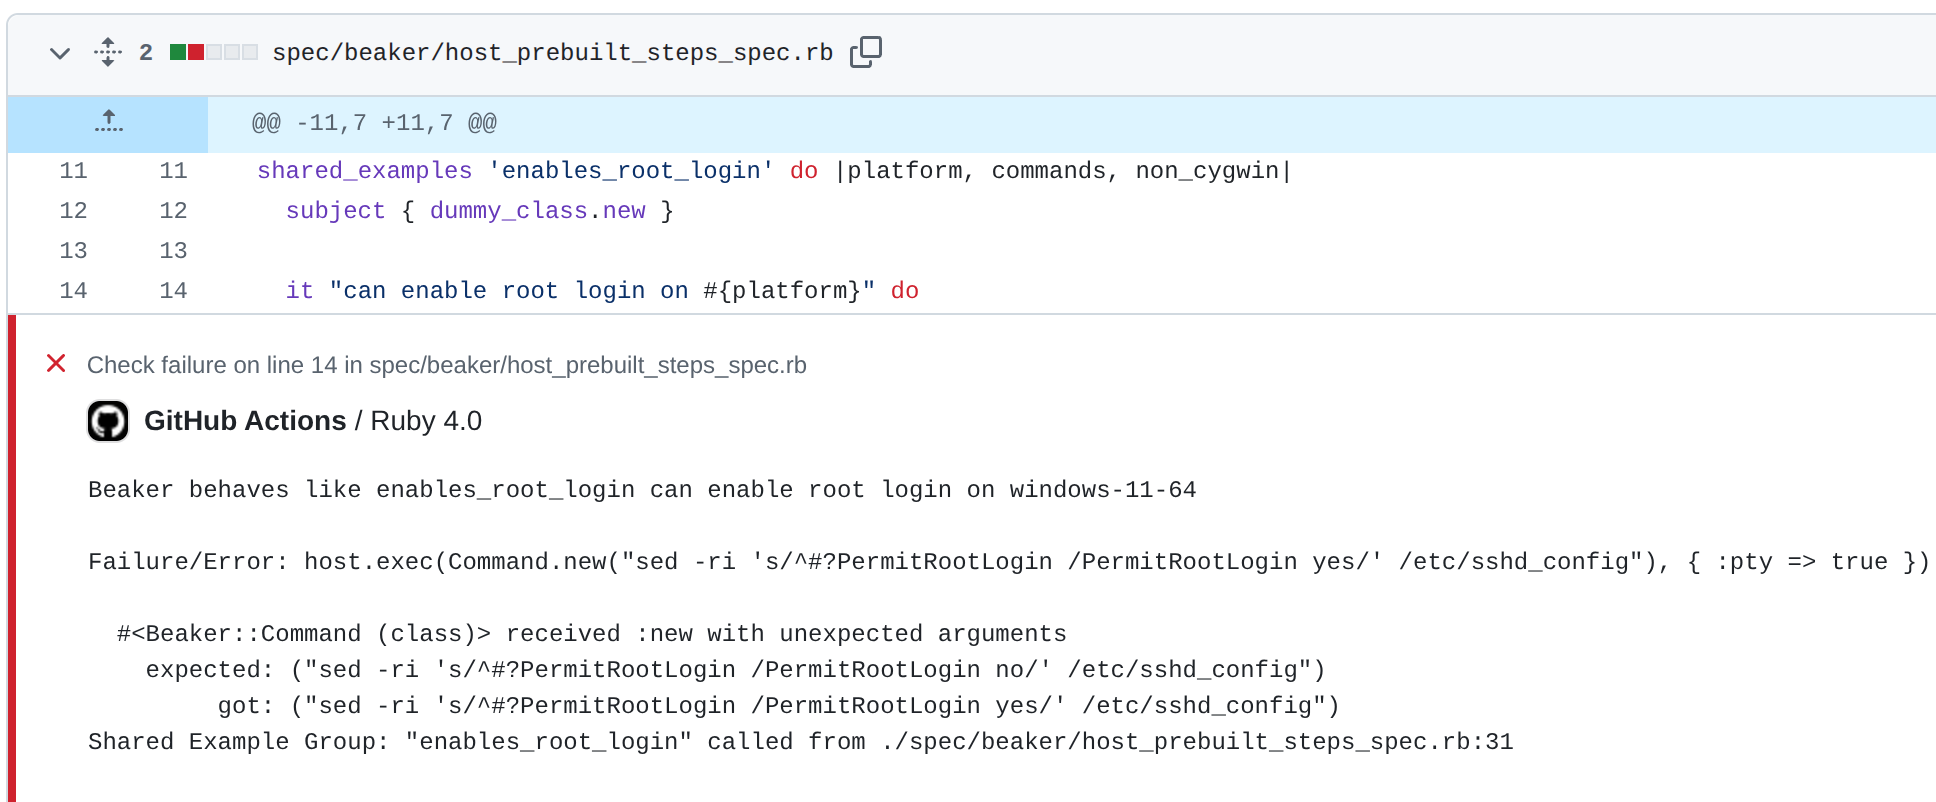Image resolution: width=1936 pixels, height=802 pixels.
Task: Click the @@ -11,7 +11,7 @@ hunk header
Action: [x=374, y=123]
